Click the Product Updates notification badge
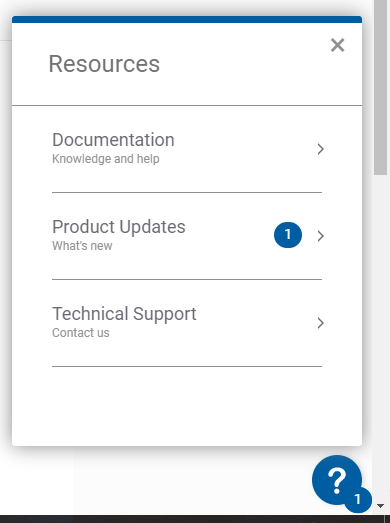The height and width of the screenshot is (523, 390). click(x=288, y=235)
